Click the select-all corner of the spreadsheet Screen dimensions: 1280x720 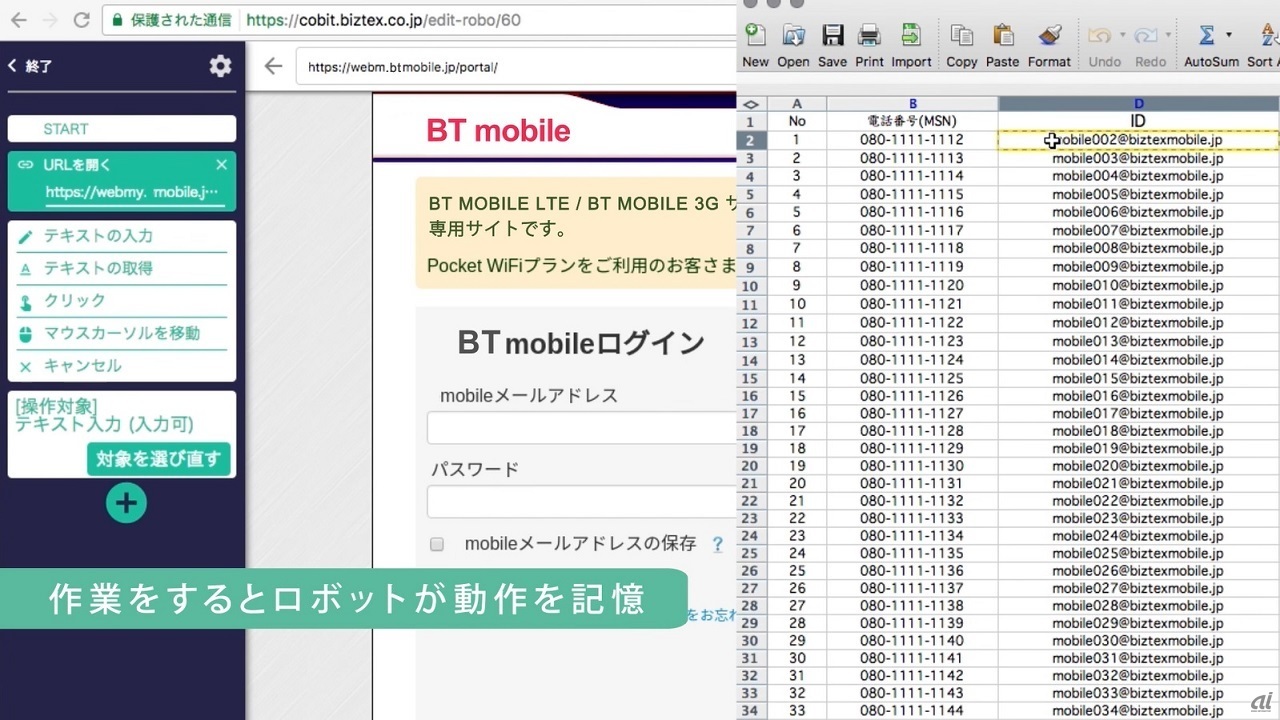751,104
